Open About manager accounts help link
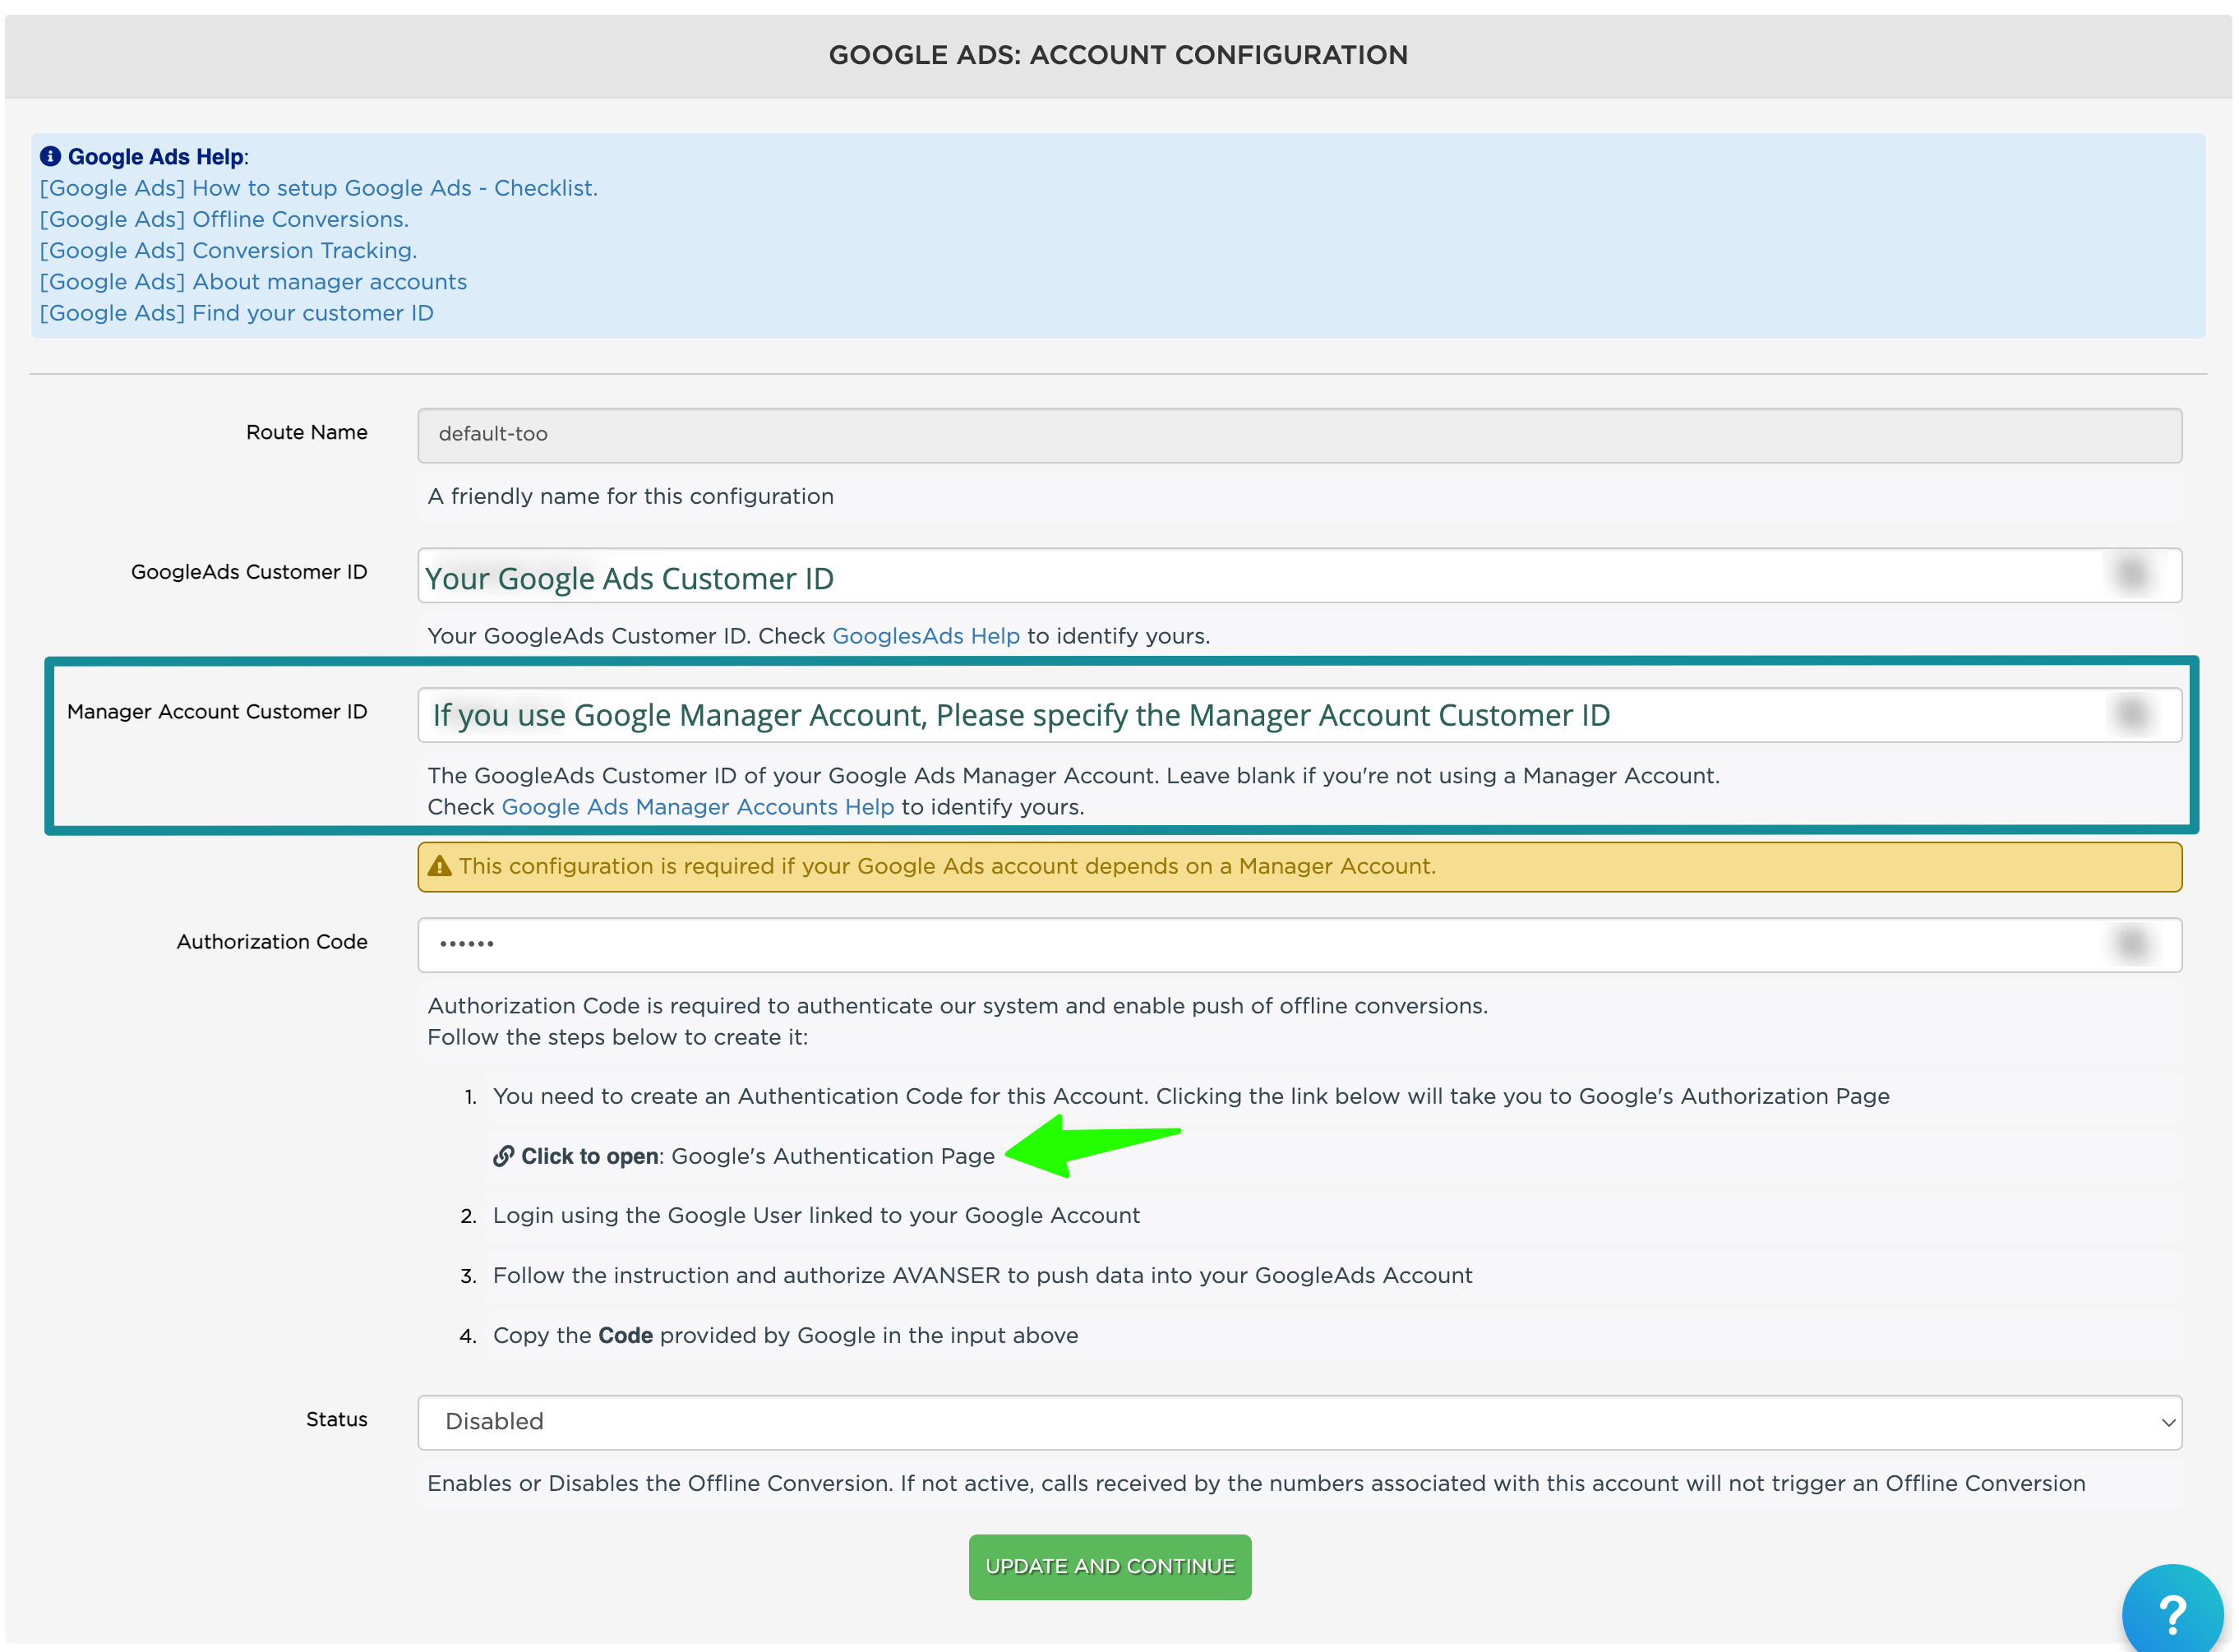2239x1652 pixels. [253, 282]
